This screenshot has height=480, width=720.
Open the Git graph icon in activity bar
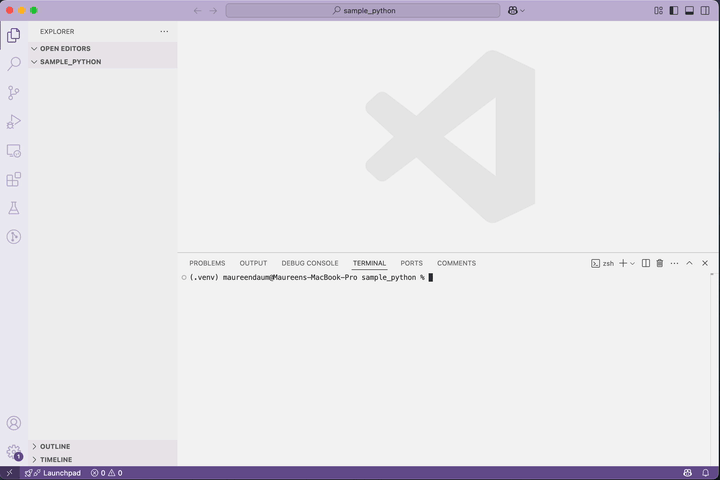[14, 237]
